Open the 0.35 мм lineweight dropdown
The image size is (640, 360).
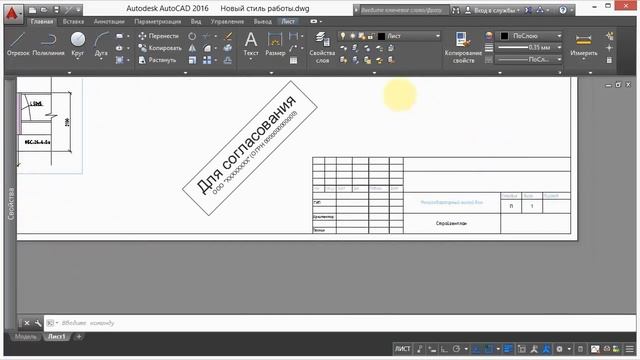click(x=559, y=48)
